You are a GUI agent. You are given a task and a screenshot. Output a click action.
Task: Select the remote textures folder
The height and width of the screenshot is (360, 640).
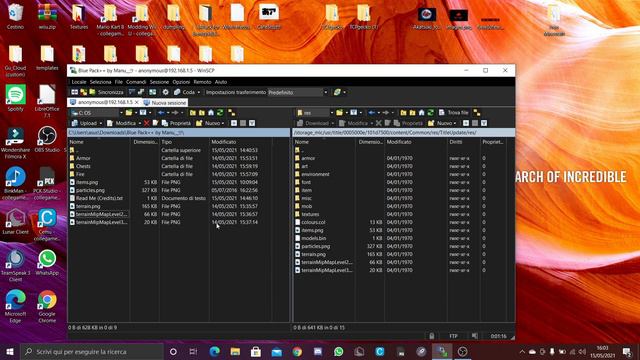[x=310, y=214]
